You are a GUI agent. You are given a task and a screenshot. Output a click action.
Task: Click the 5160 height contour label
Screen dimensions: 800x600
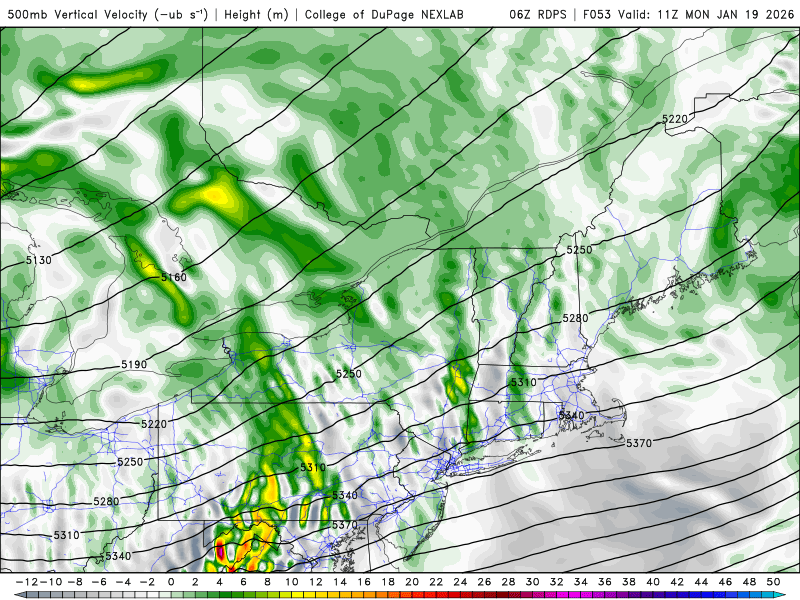tap(174, 277)
